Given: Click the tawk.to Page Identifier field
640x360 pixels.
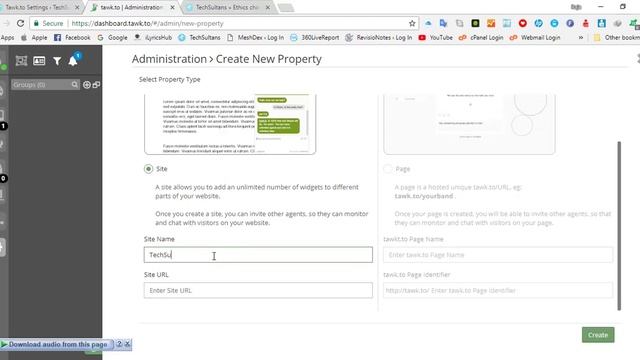Looking at the screenshot, I should click(x=498, y=290).
